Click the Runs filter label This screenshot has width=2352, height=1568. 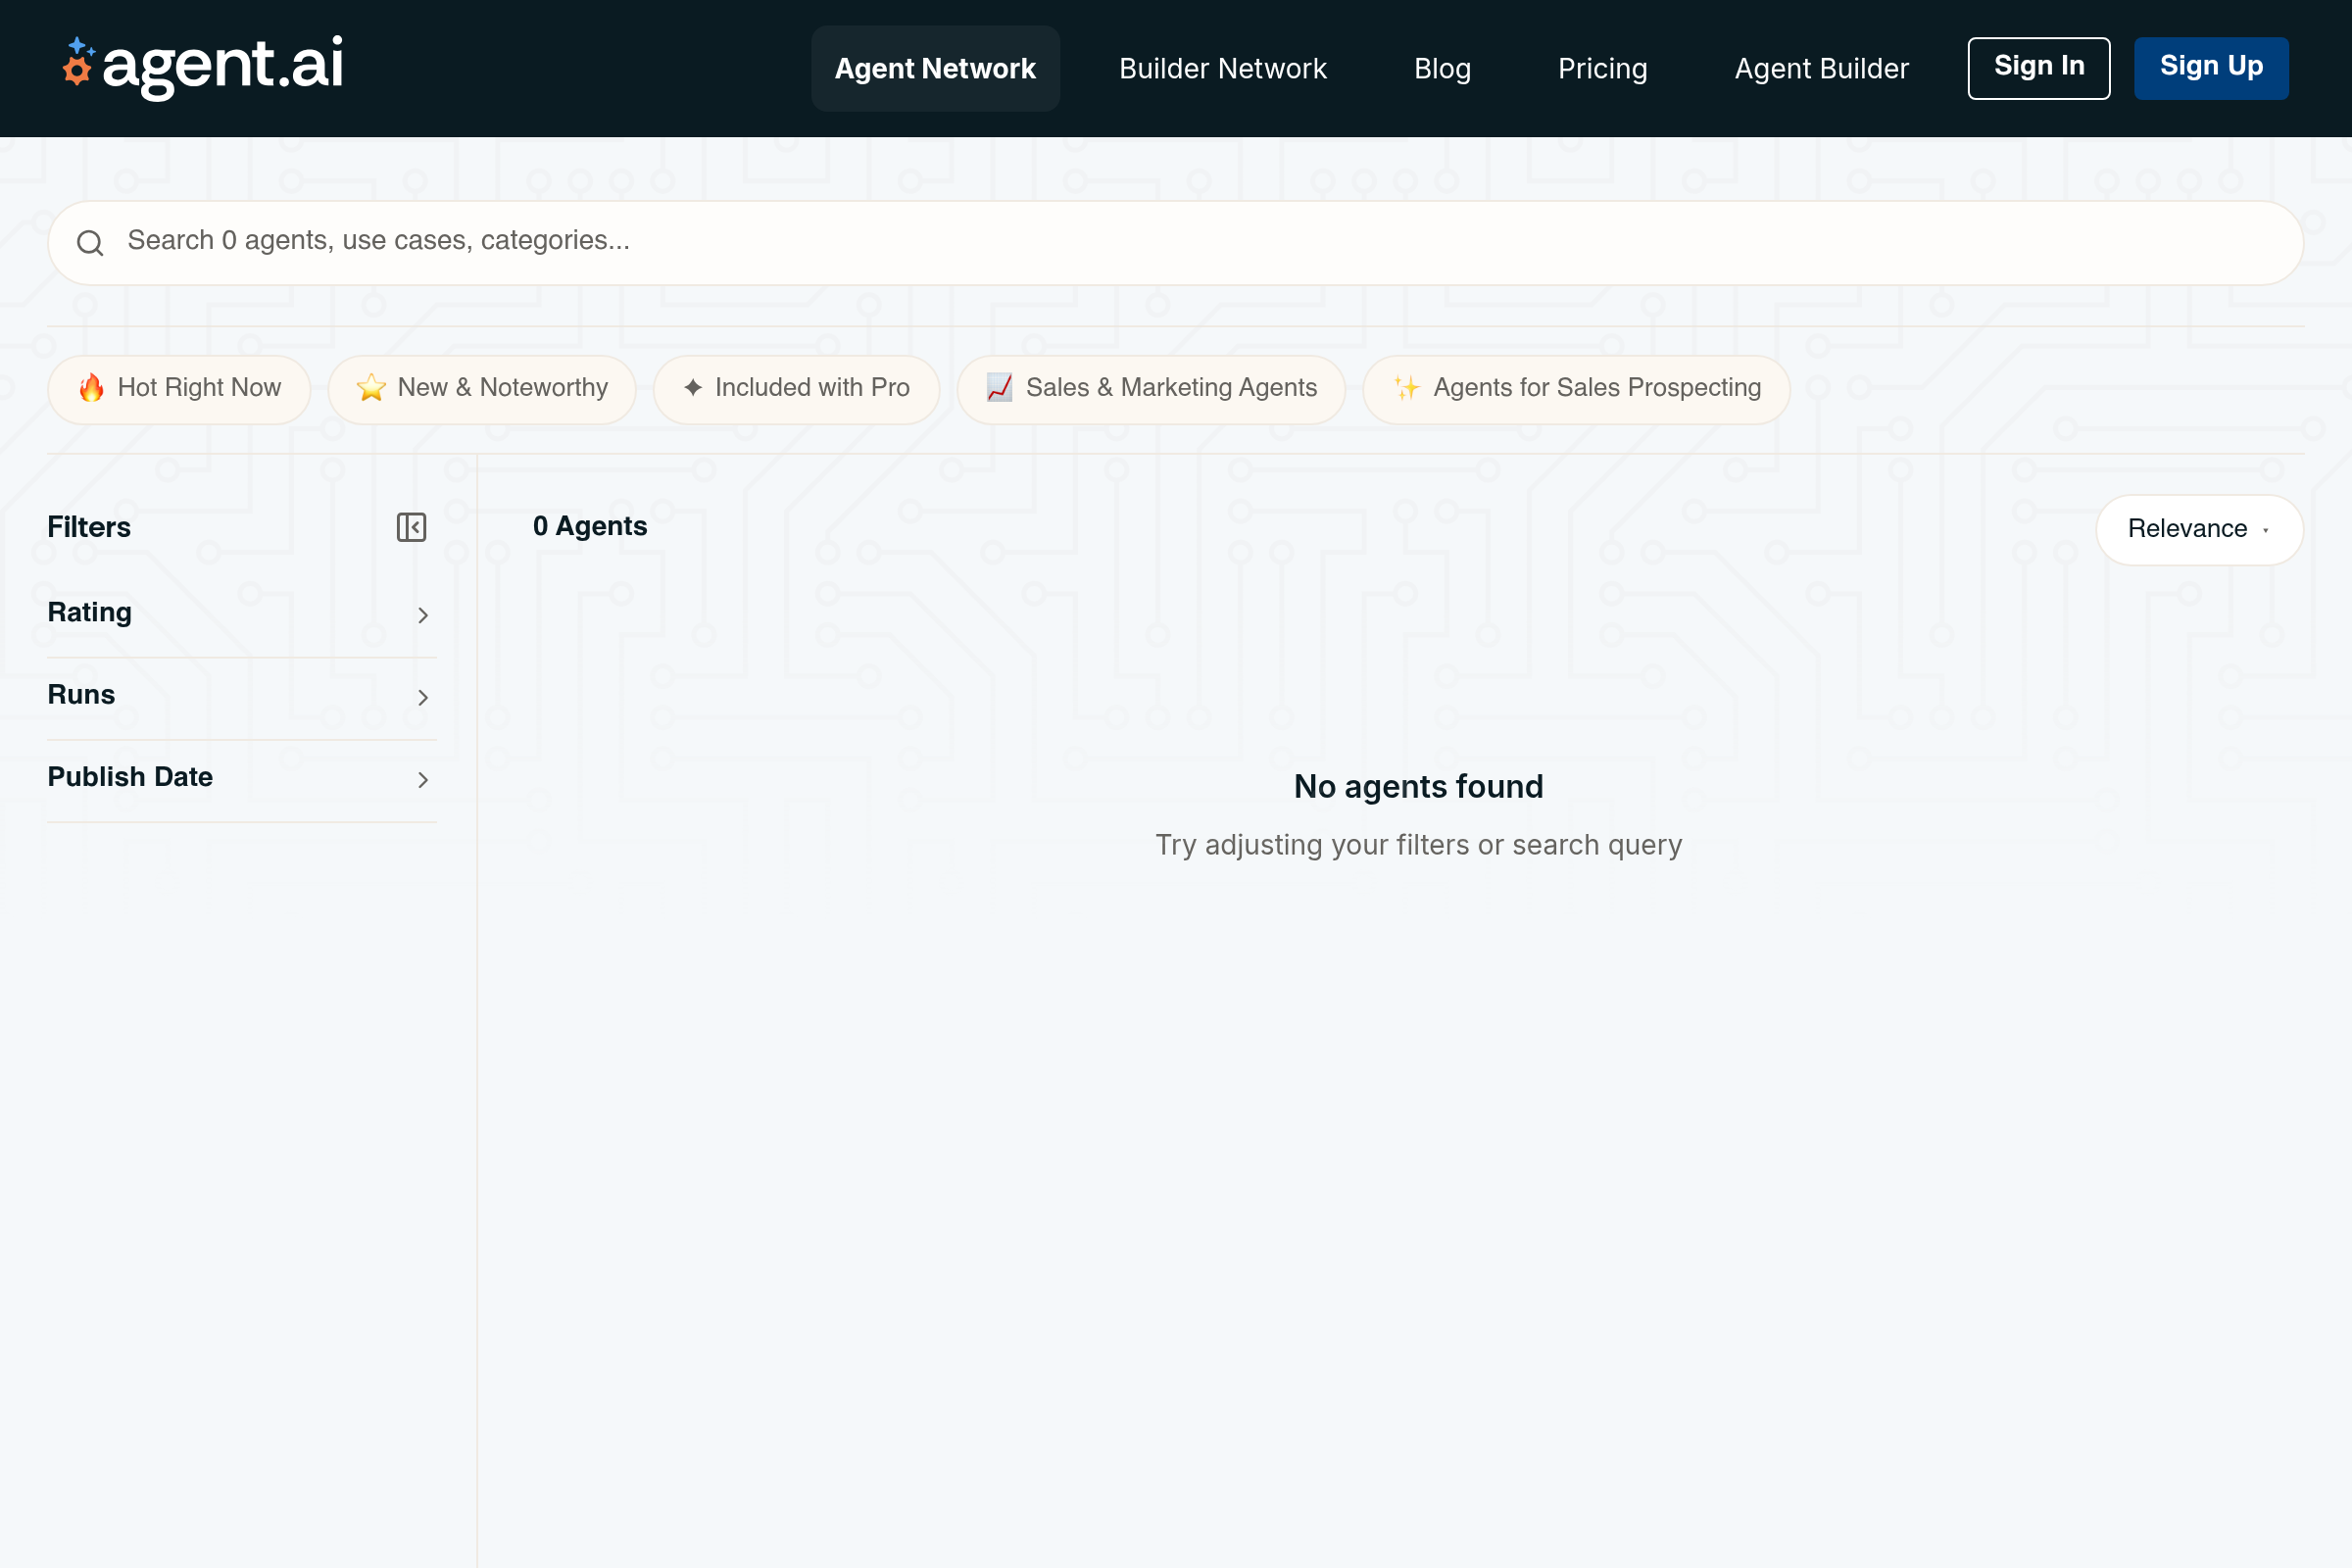click(x=81, y=695)
